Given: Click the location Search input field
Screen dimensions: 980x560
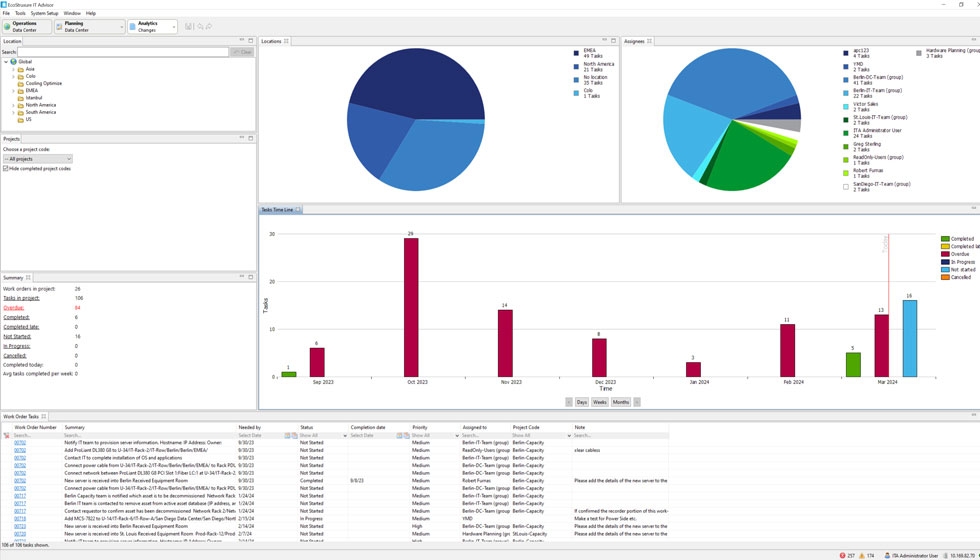Looking at the screenshot, I should tap(123, 52).
